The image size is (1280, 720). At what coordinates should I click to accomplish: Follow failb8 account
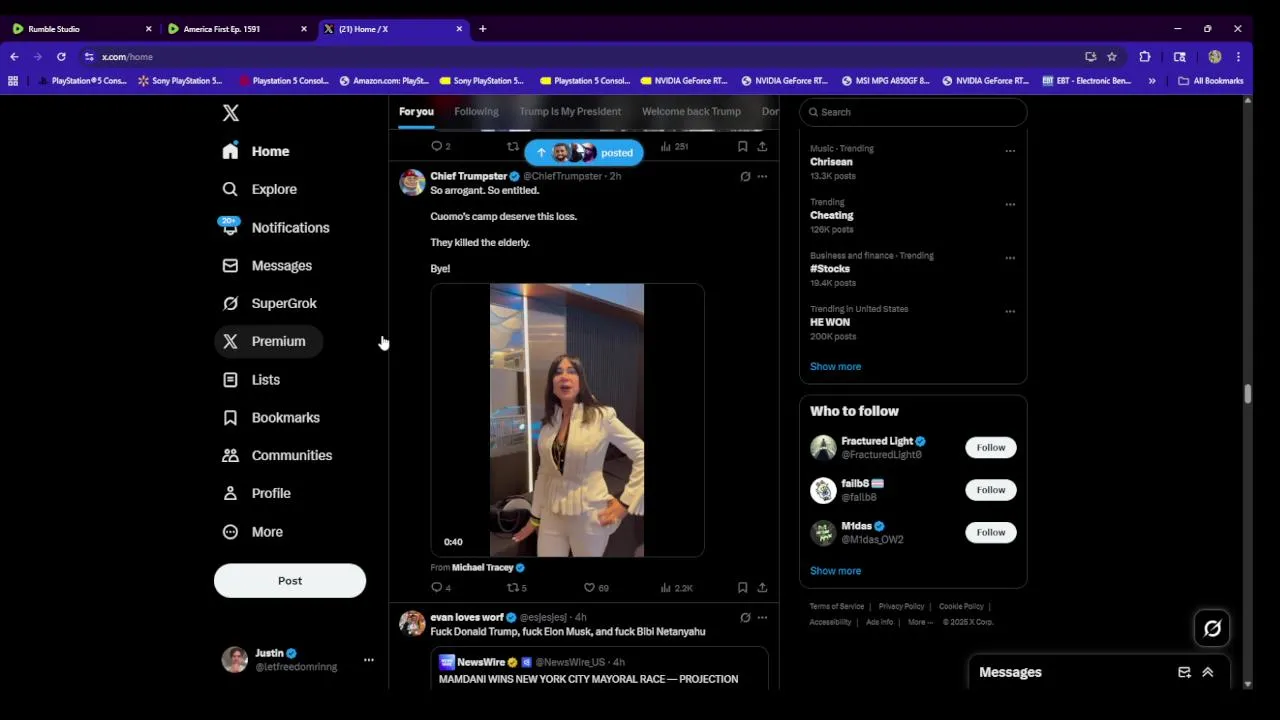pos(991,489)
